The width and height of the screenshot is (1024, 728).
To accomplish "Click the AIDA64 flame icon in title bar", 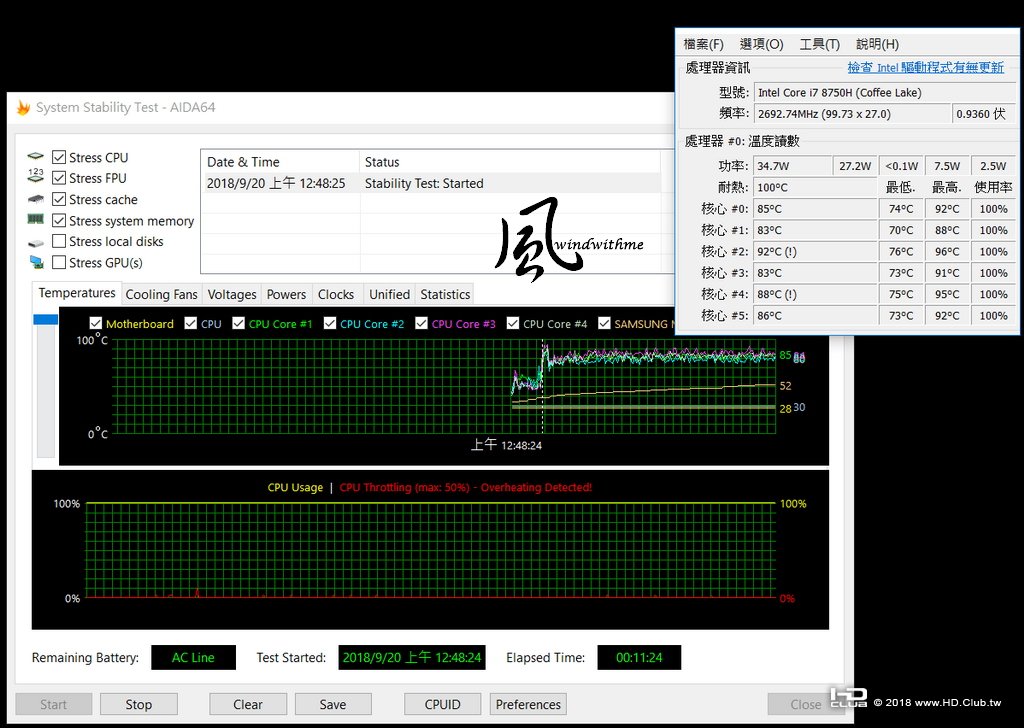I will coord(24,107).
